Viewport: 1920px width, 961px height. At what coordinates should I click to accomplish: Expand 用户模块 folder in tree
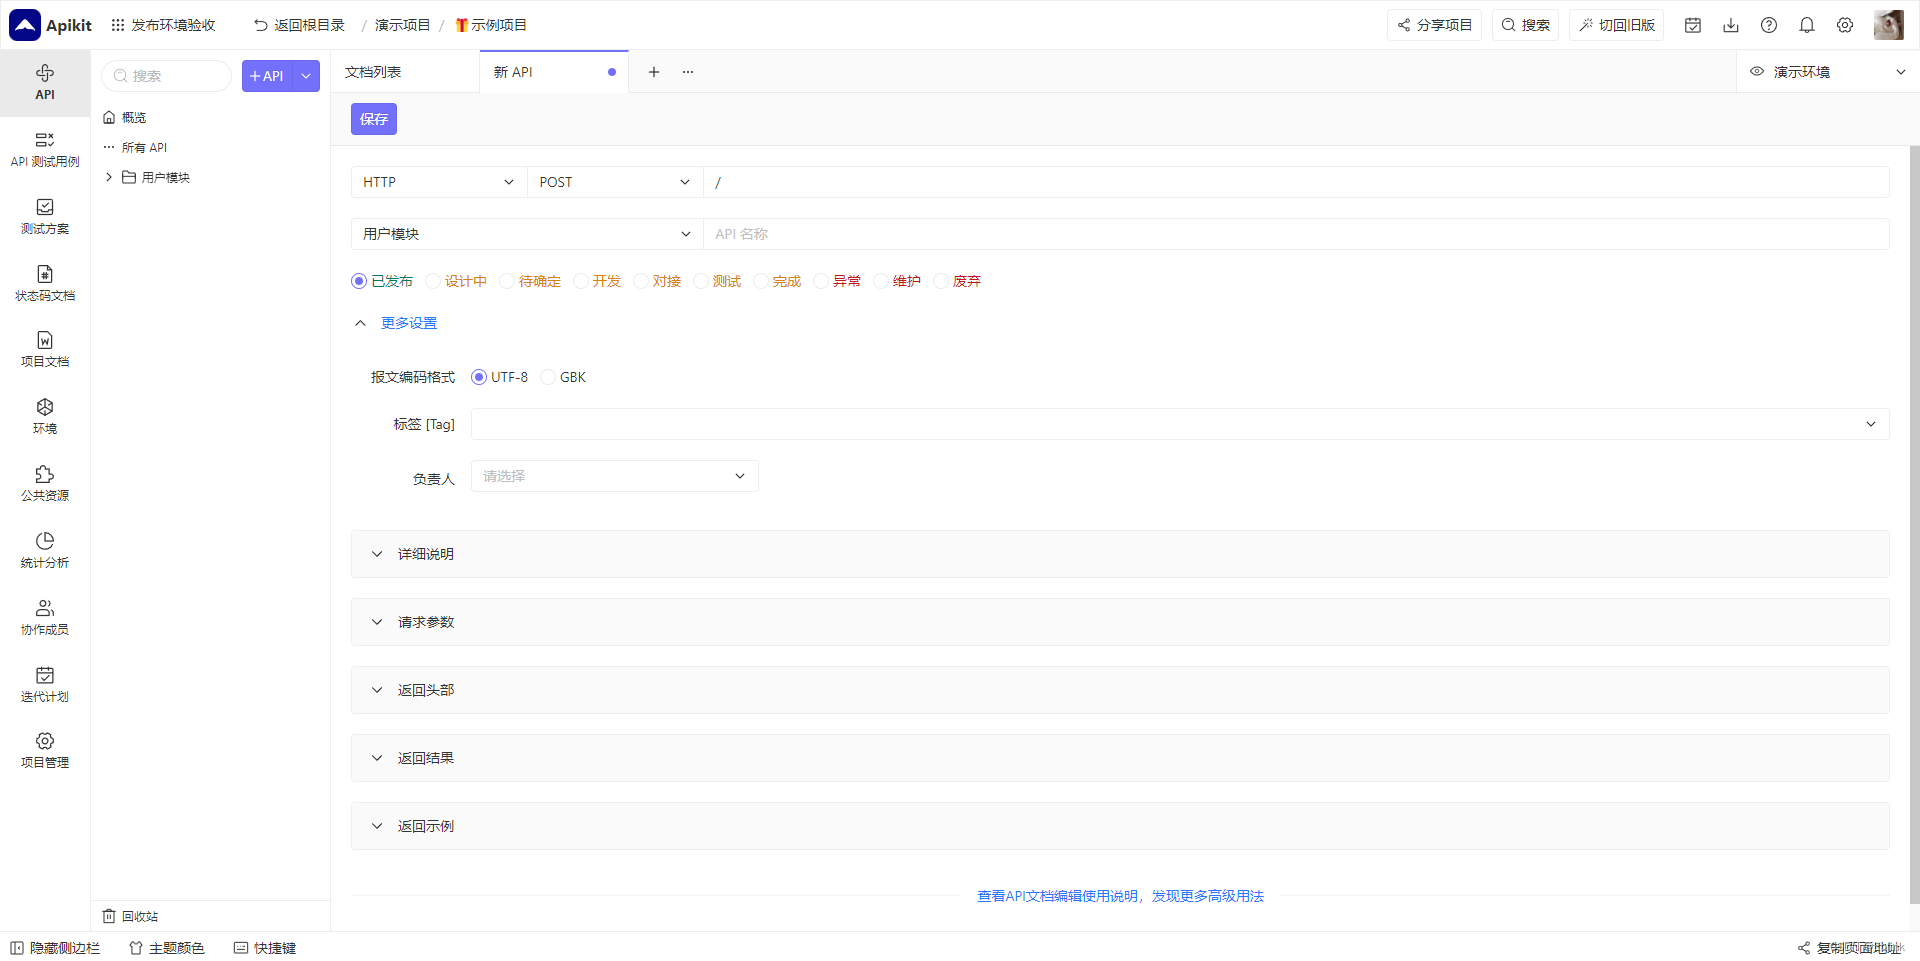pyautogui.click(x=108, y=177)
